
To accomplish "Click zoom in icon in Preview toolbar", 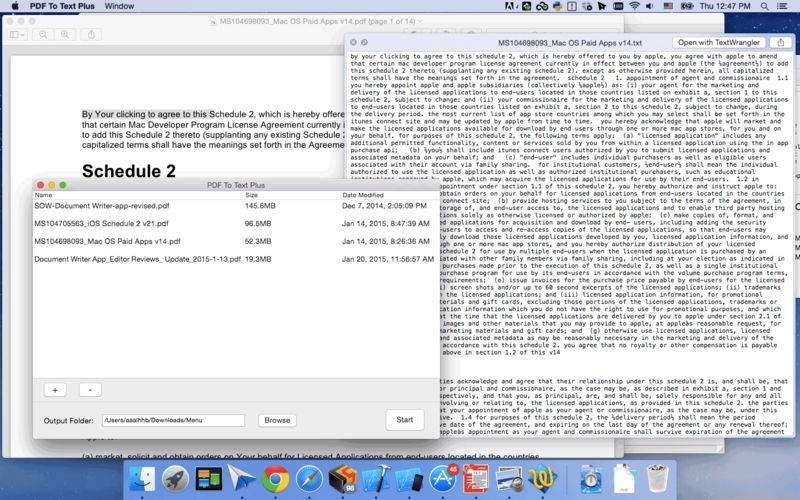I will 65,35.
